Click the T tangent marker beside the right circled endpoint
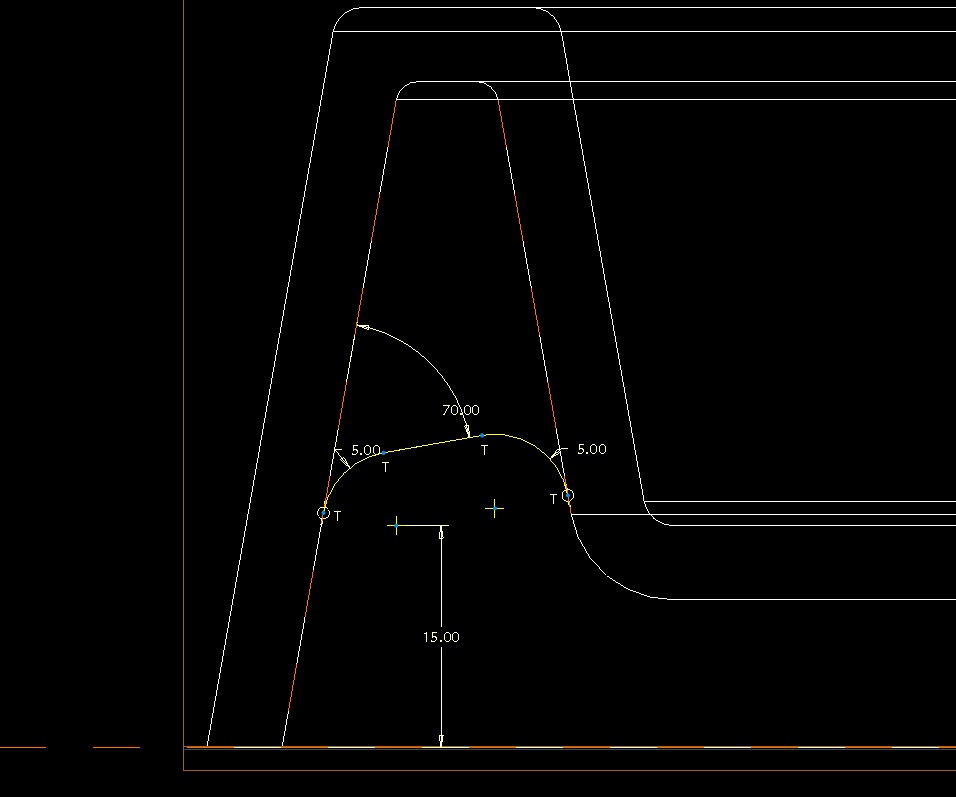Viewport: 956px width, 797px height. [x=553, y=499]
